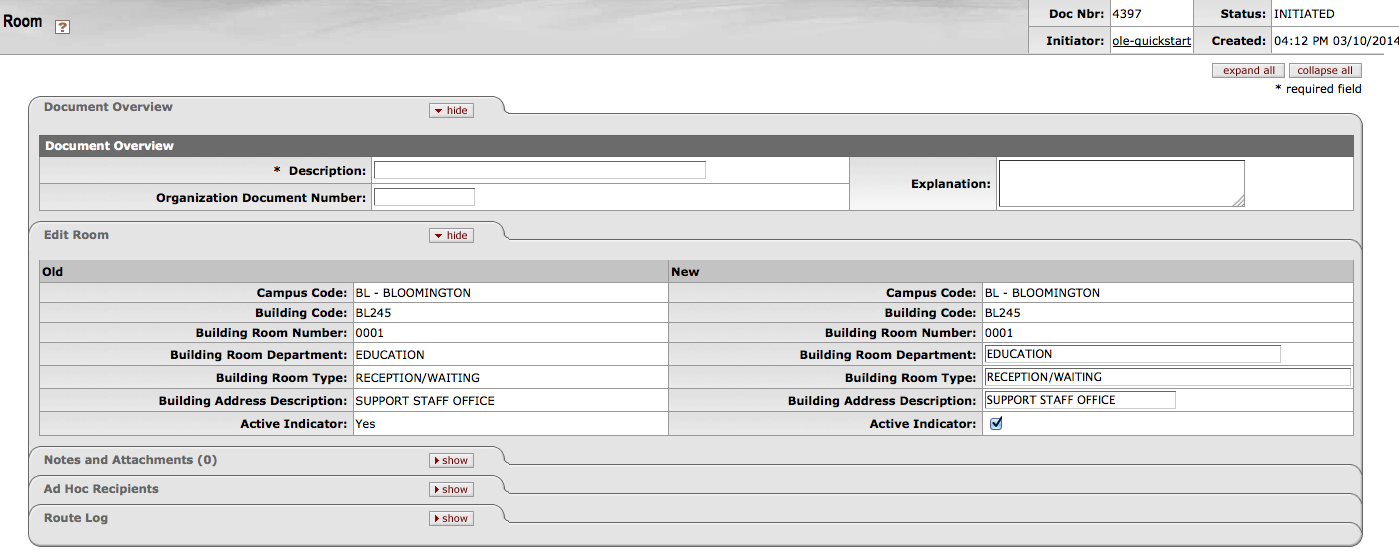Click the old Building Room Number 0001
The image size is (1399, 552).
coord(369,333)
